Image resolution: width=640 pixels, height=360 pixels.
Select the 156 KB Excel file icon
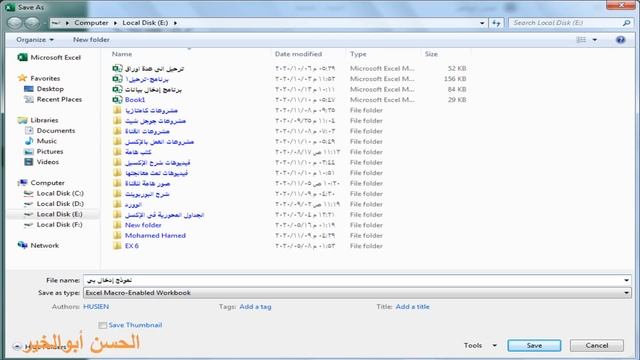[117, 79]
